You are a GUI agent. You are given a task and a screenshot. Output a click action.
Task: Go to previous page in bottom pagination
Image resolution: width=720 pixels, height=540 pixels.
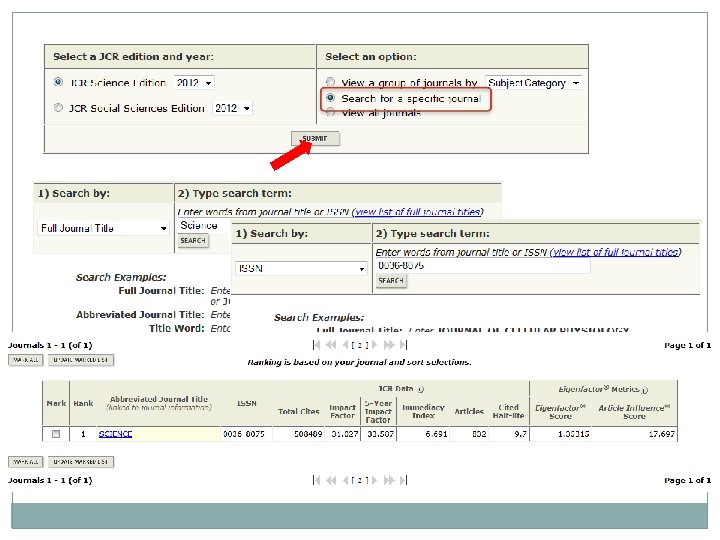pyautogui.click(x=346, y=480)
